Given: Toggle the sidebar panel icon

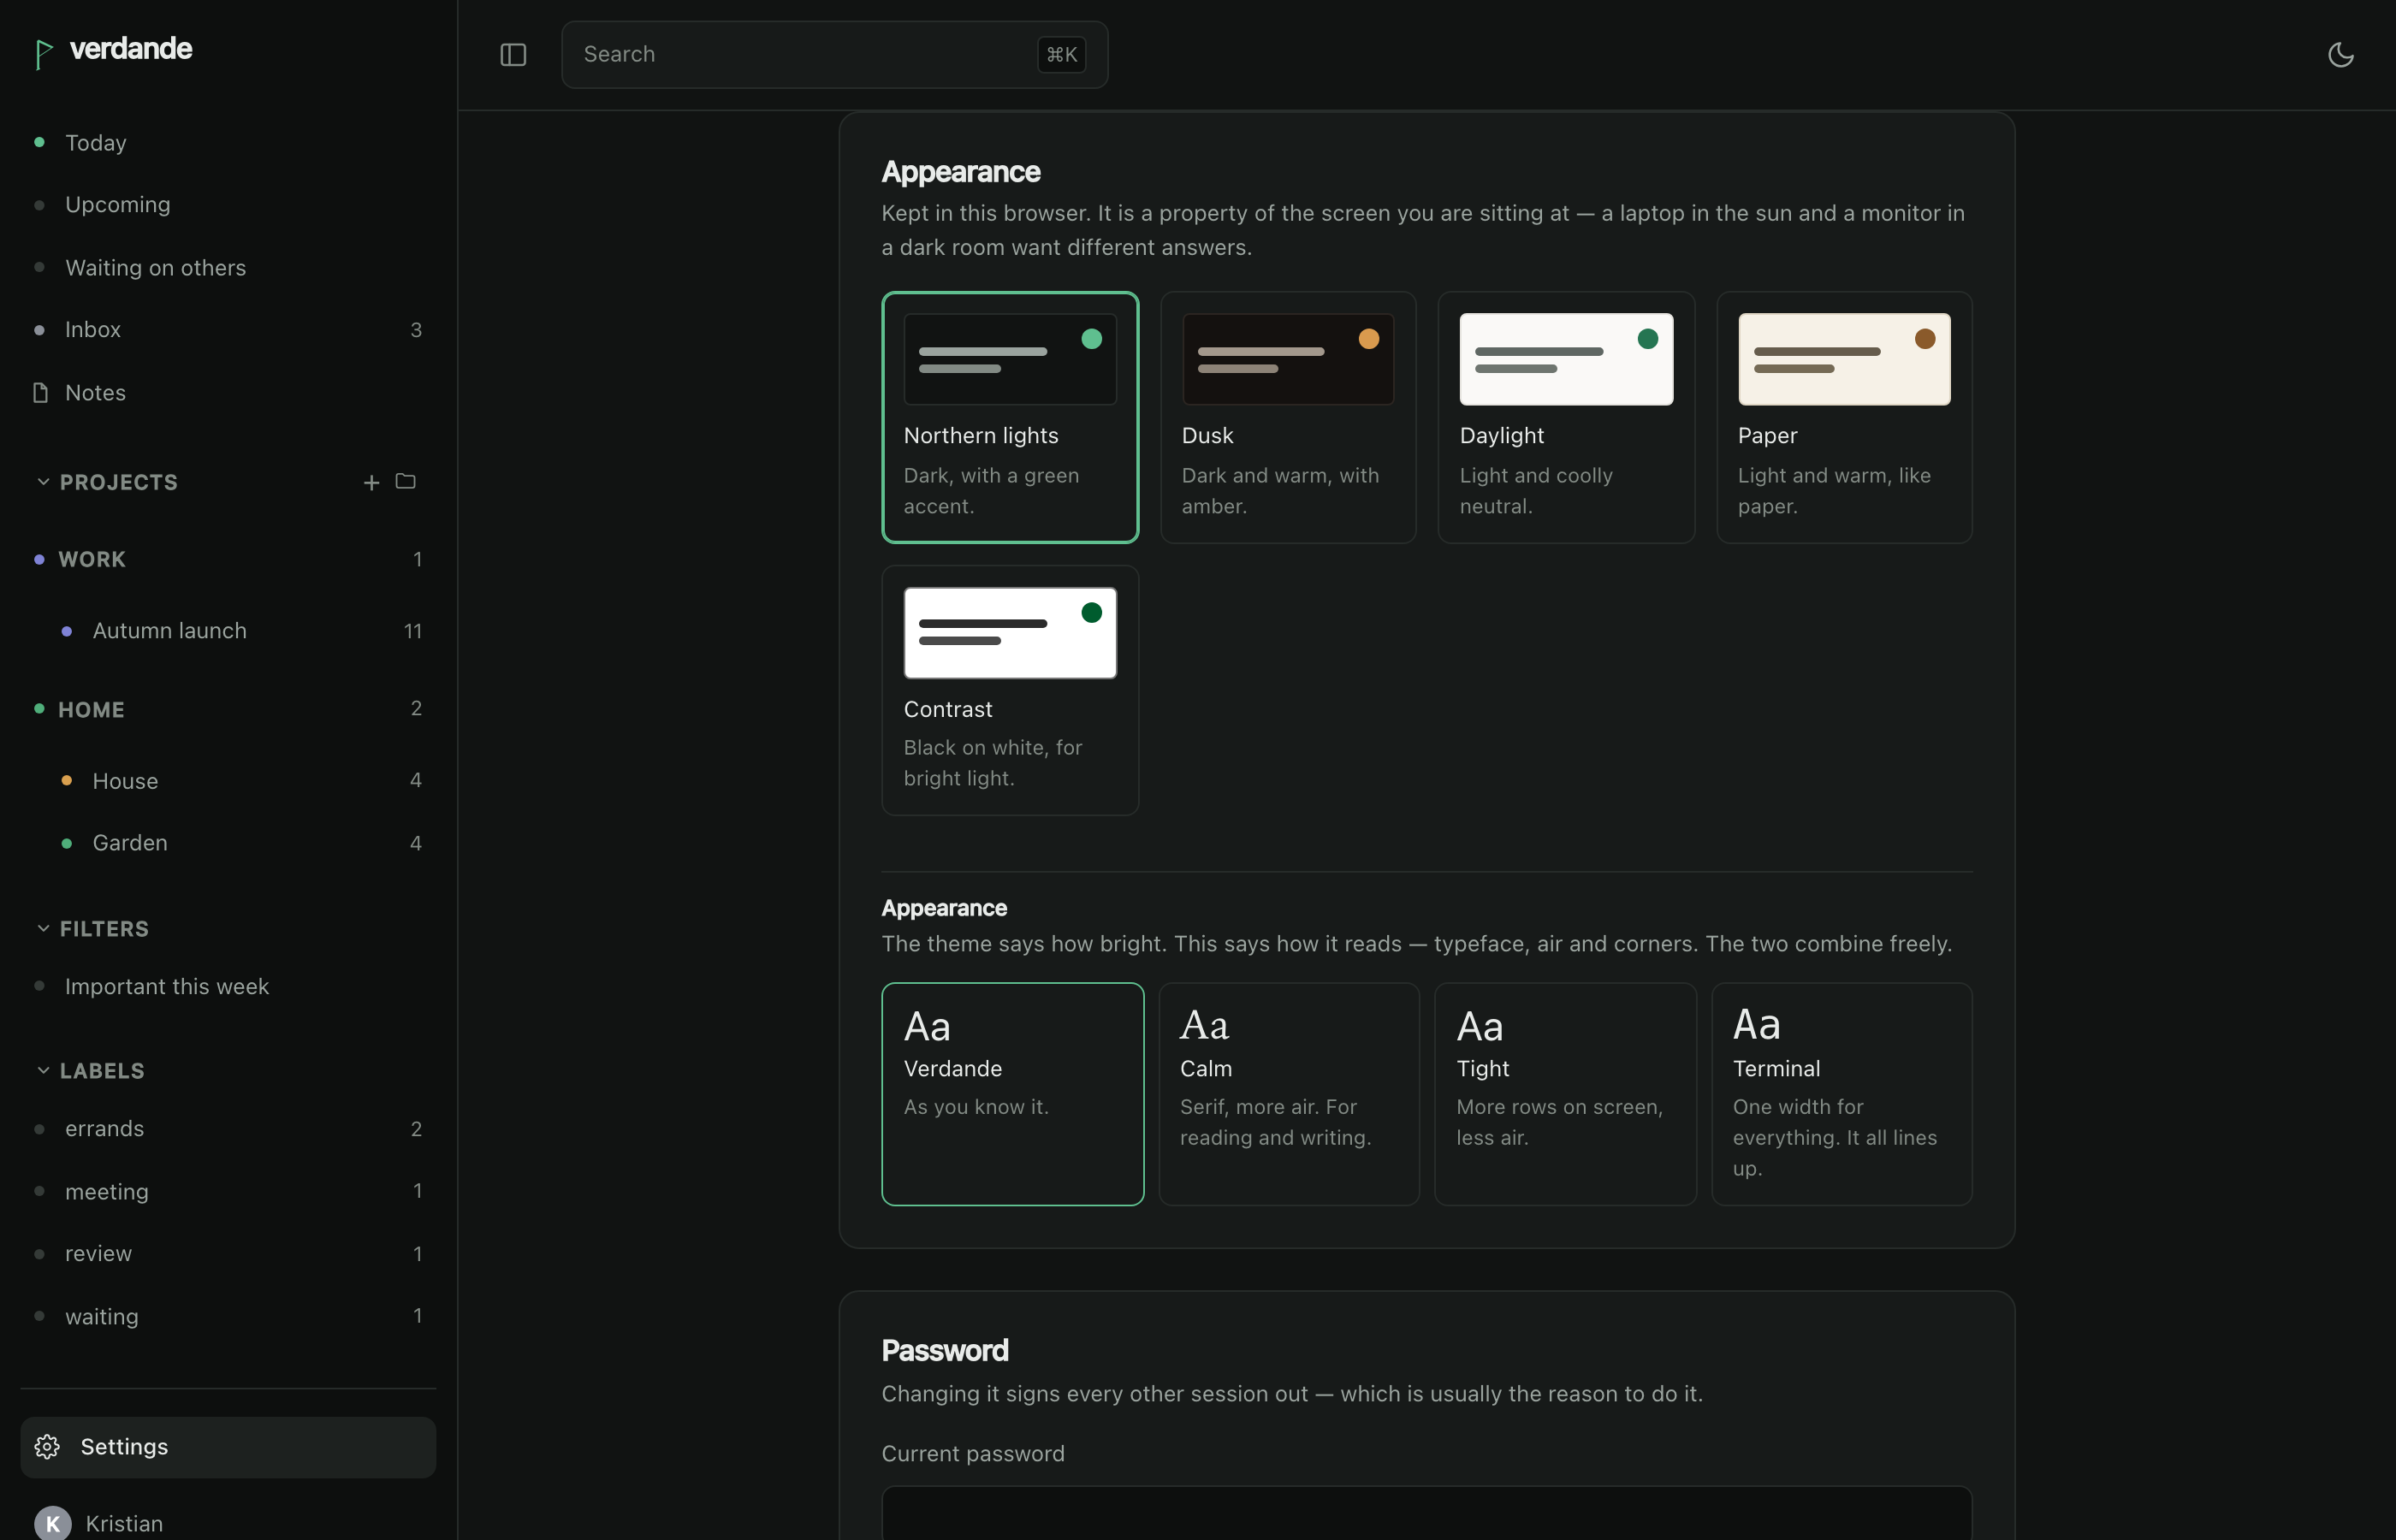Looking at the screenshot, I should tap(513, 55).
